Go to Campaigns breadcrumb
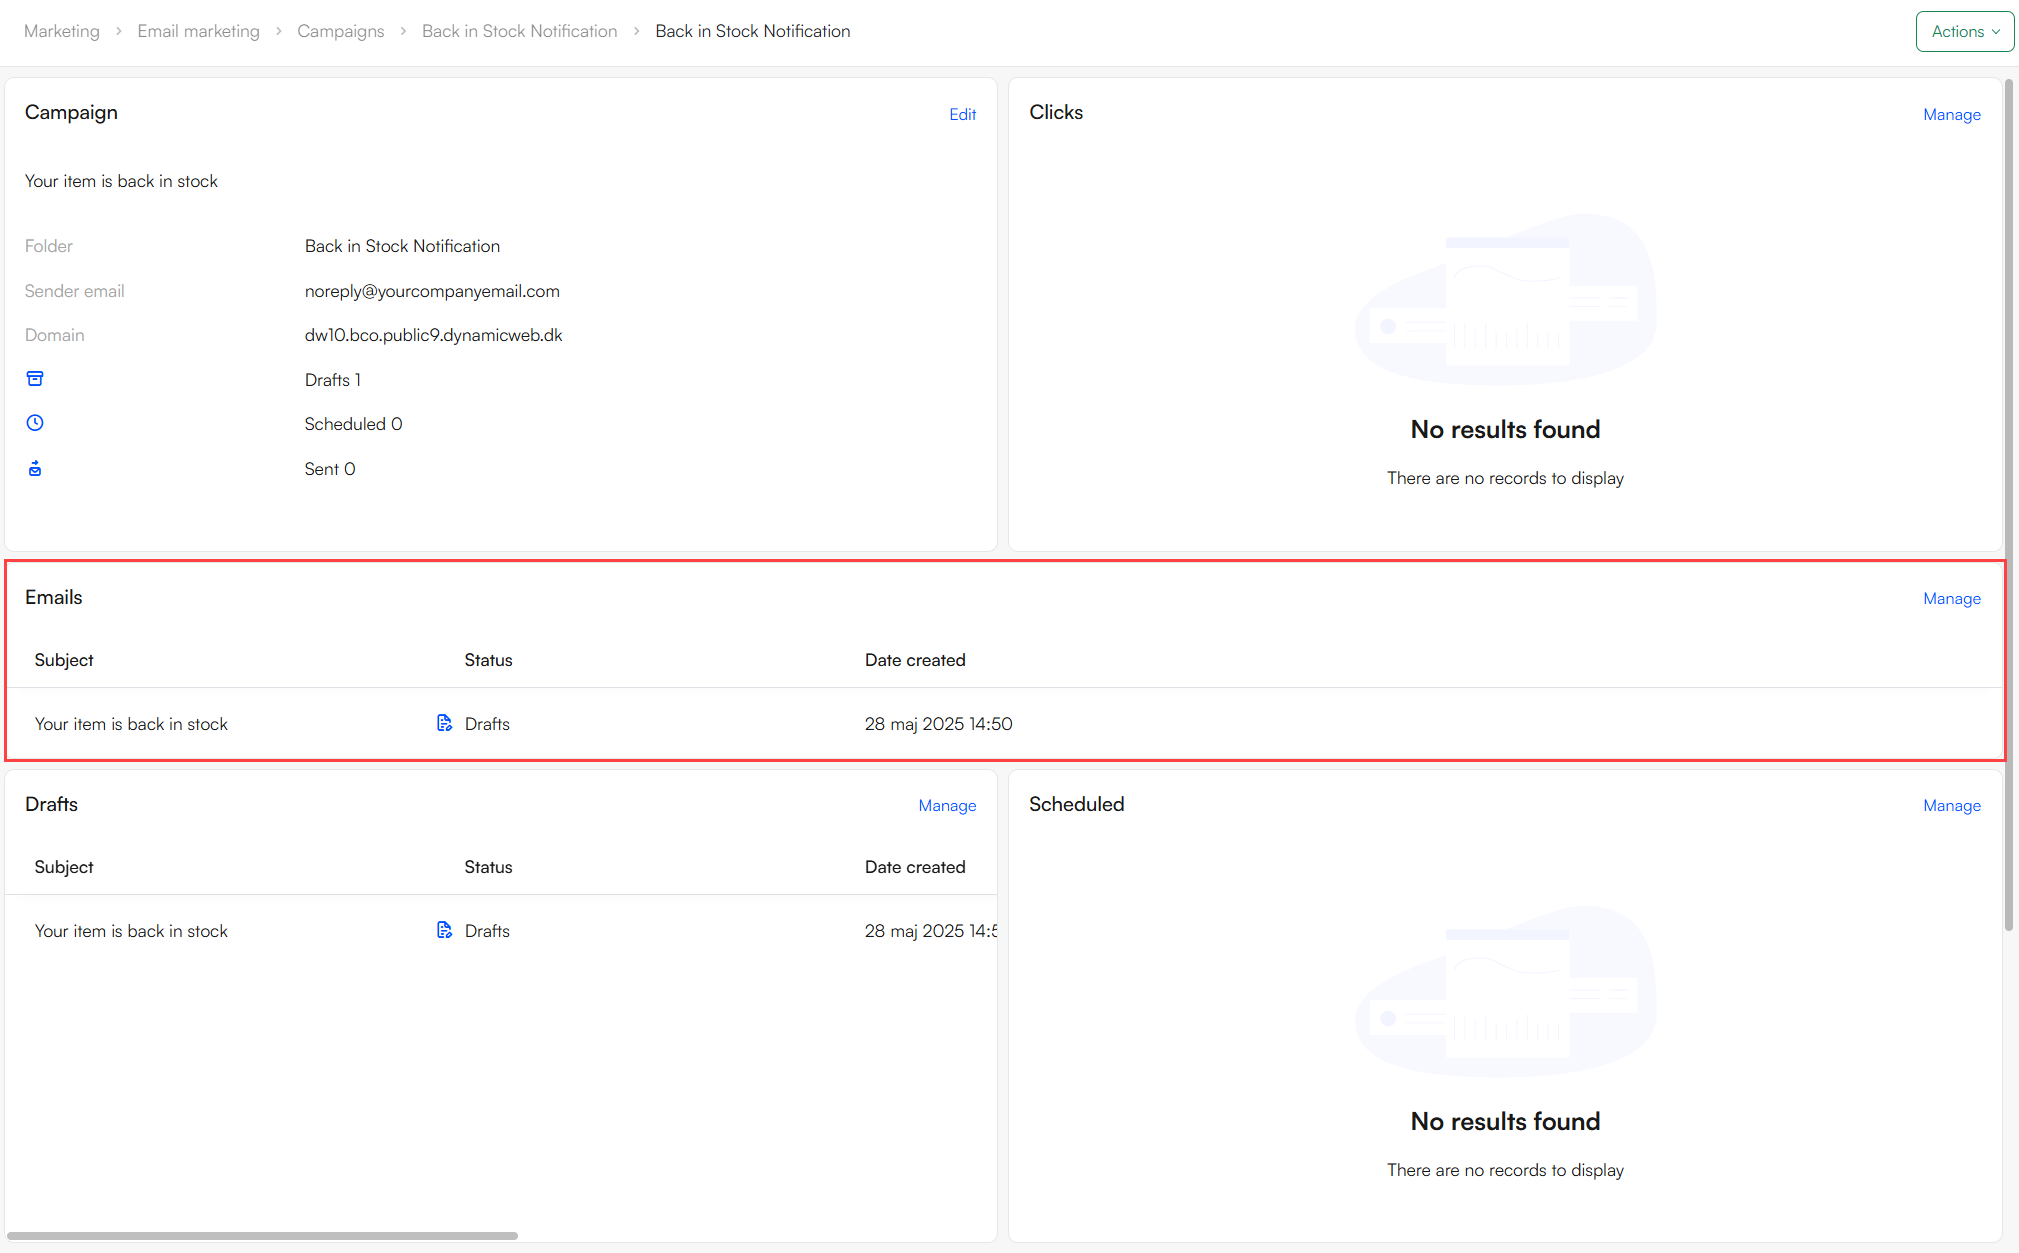The width and height of the screenshot is (2019, 1253). click(x=340, y=31)
